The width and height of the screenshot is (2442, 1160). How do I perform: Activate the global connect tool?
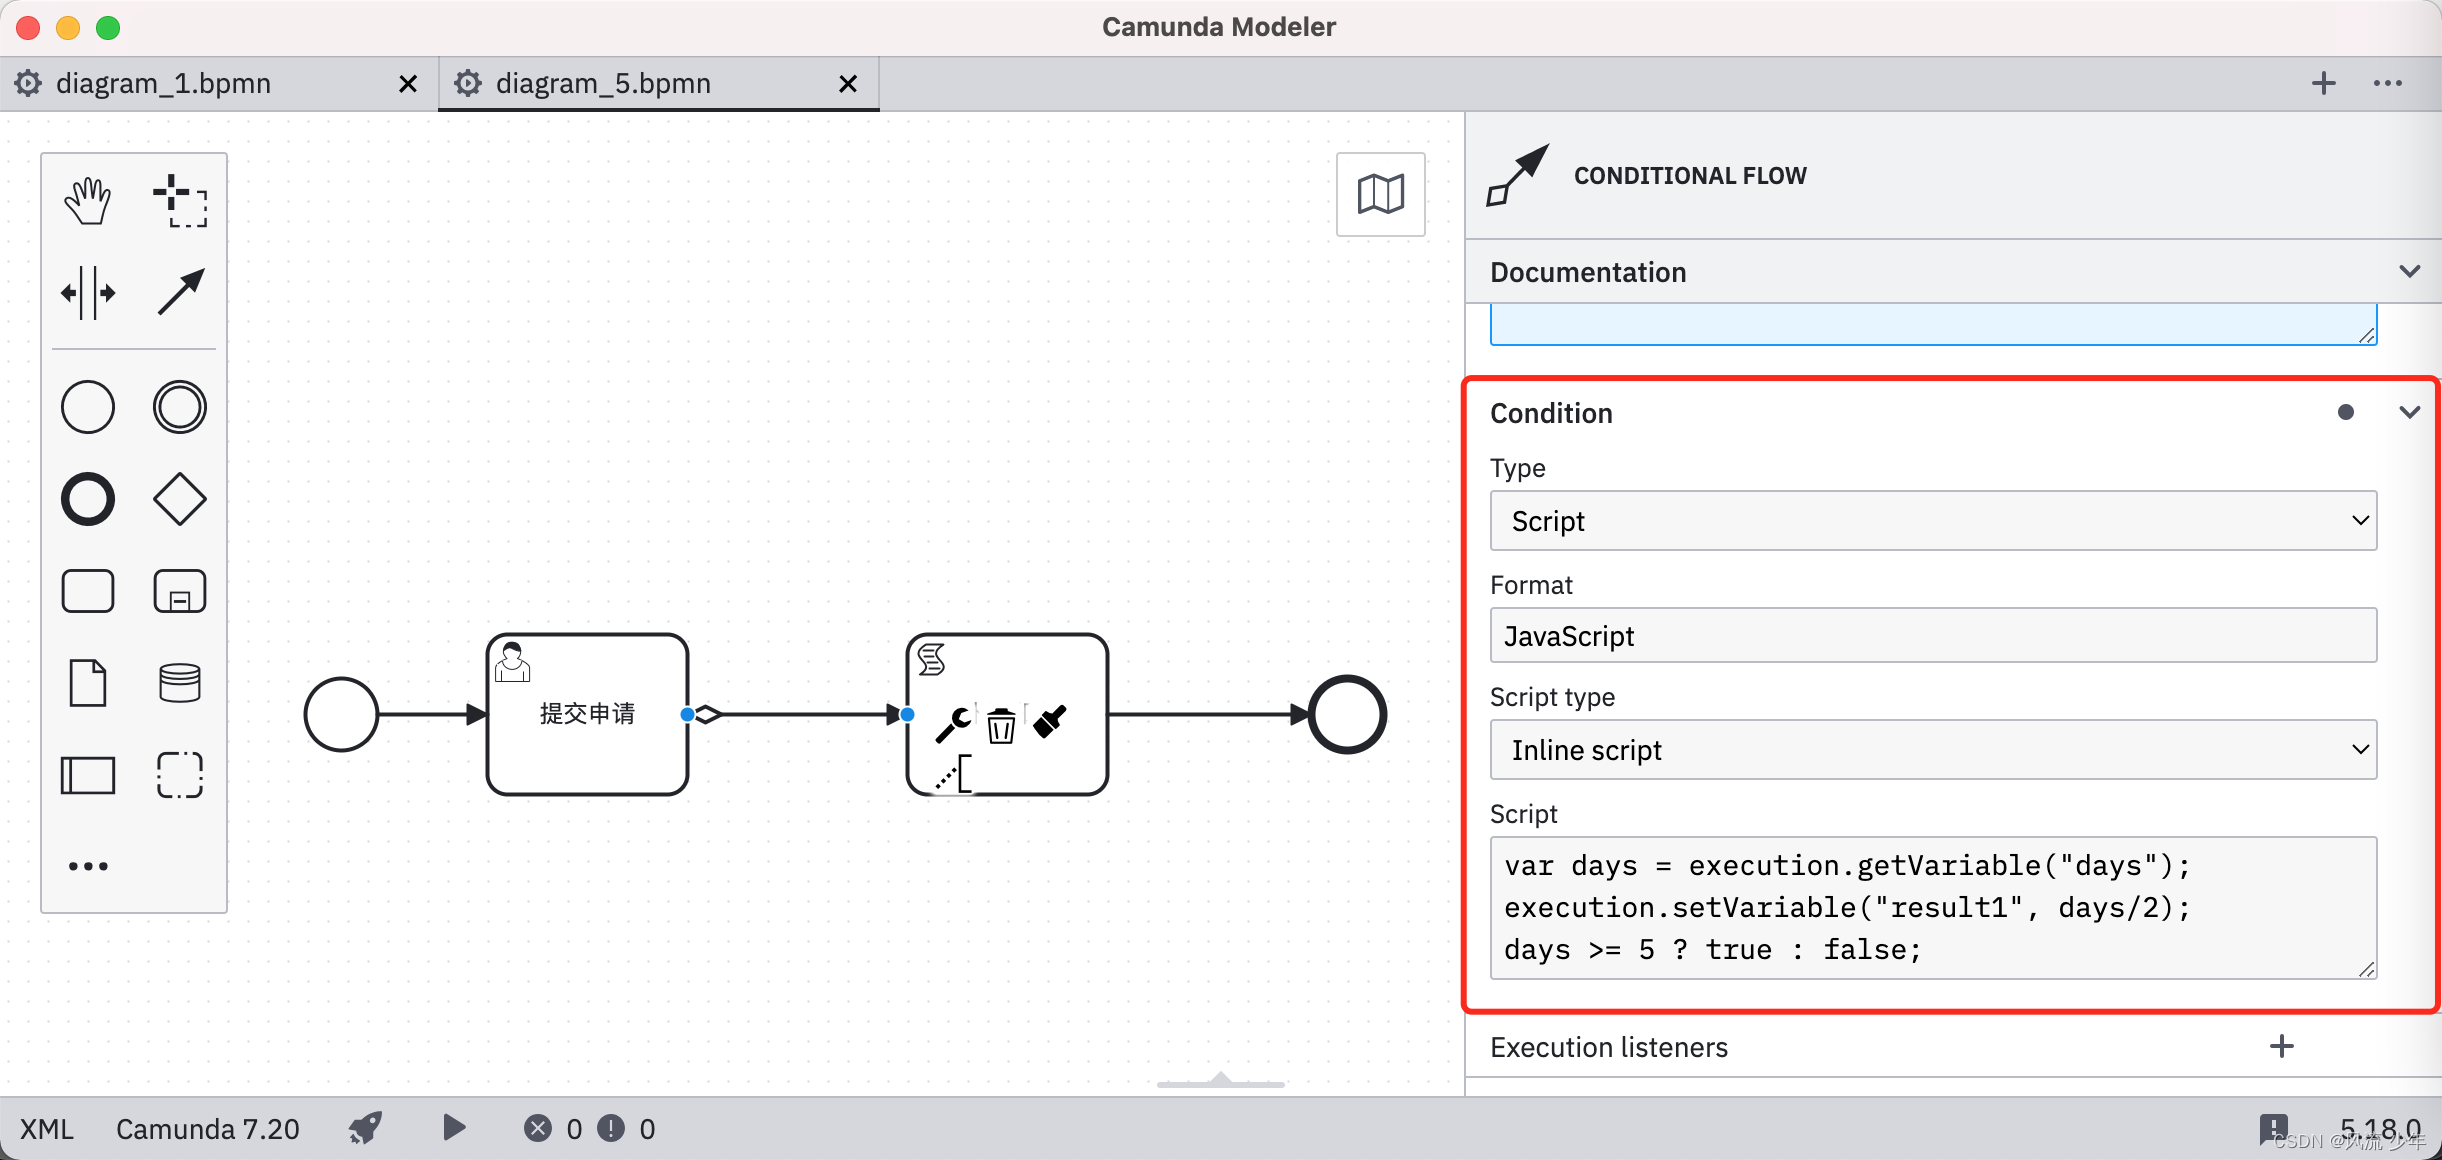coord(180,293)
